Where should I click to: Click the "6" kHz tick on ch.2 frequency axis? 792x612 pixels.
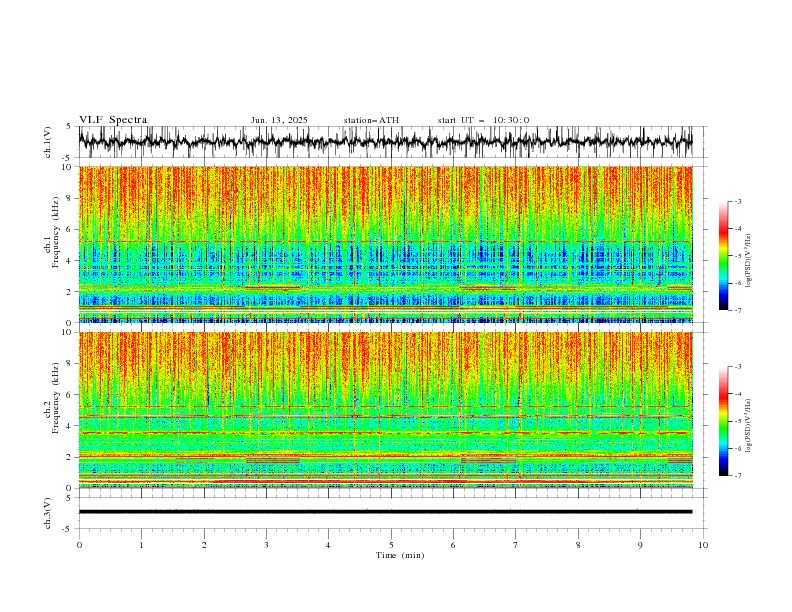71,395
